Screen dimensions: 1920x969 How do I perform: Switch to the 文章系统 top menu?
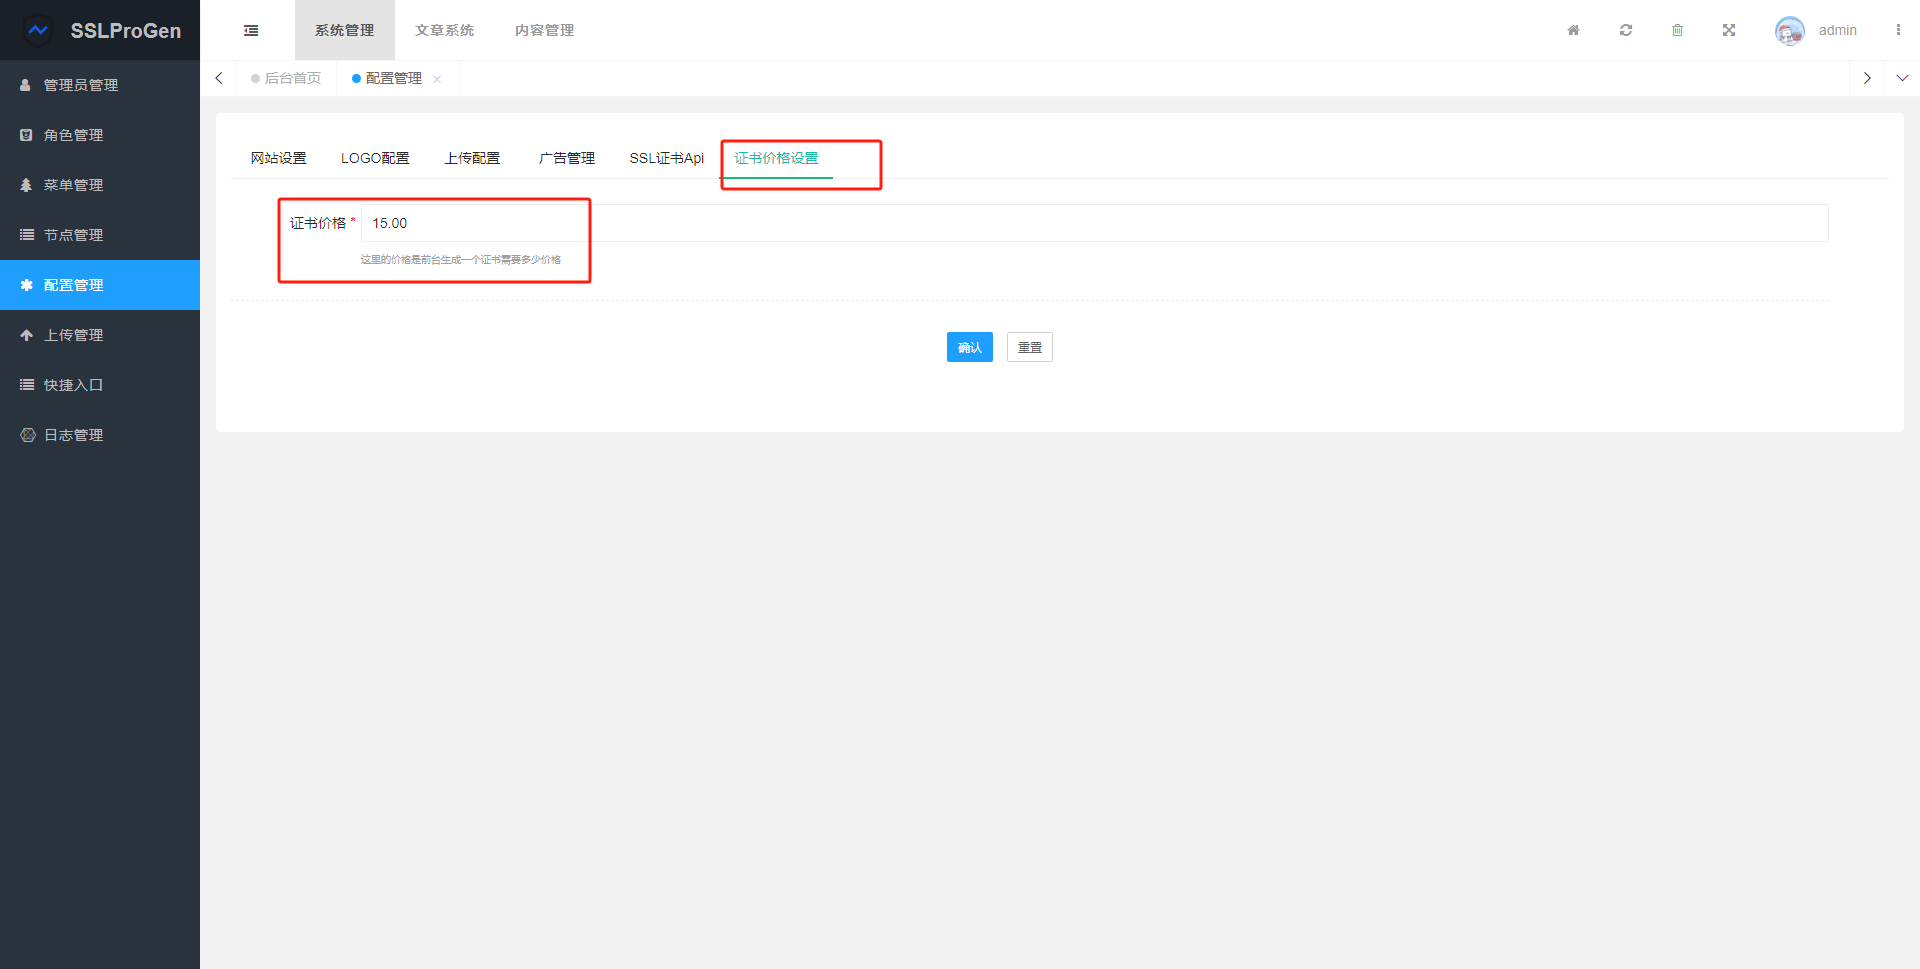(444, 30)
